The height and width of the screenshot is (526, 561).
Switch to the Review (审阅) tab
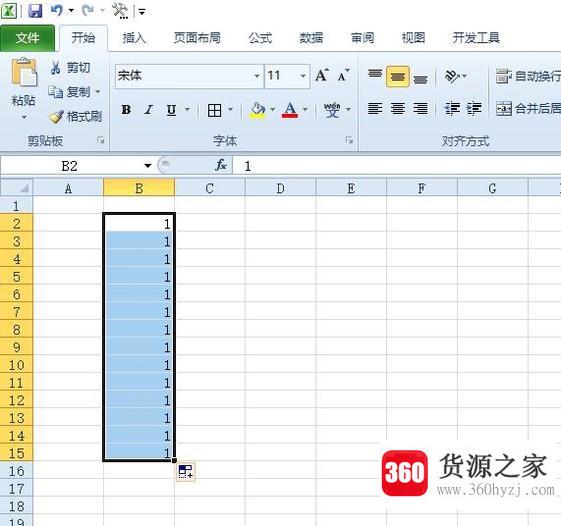click(362, 38)
